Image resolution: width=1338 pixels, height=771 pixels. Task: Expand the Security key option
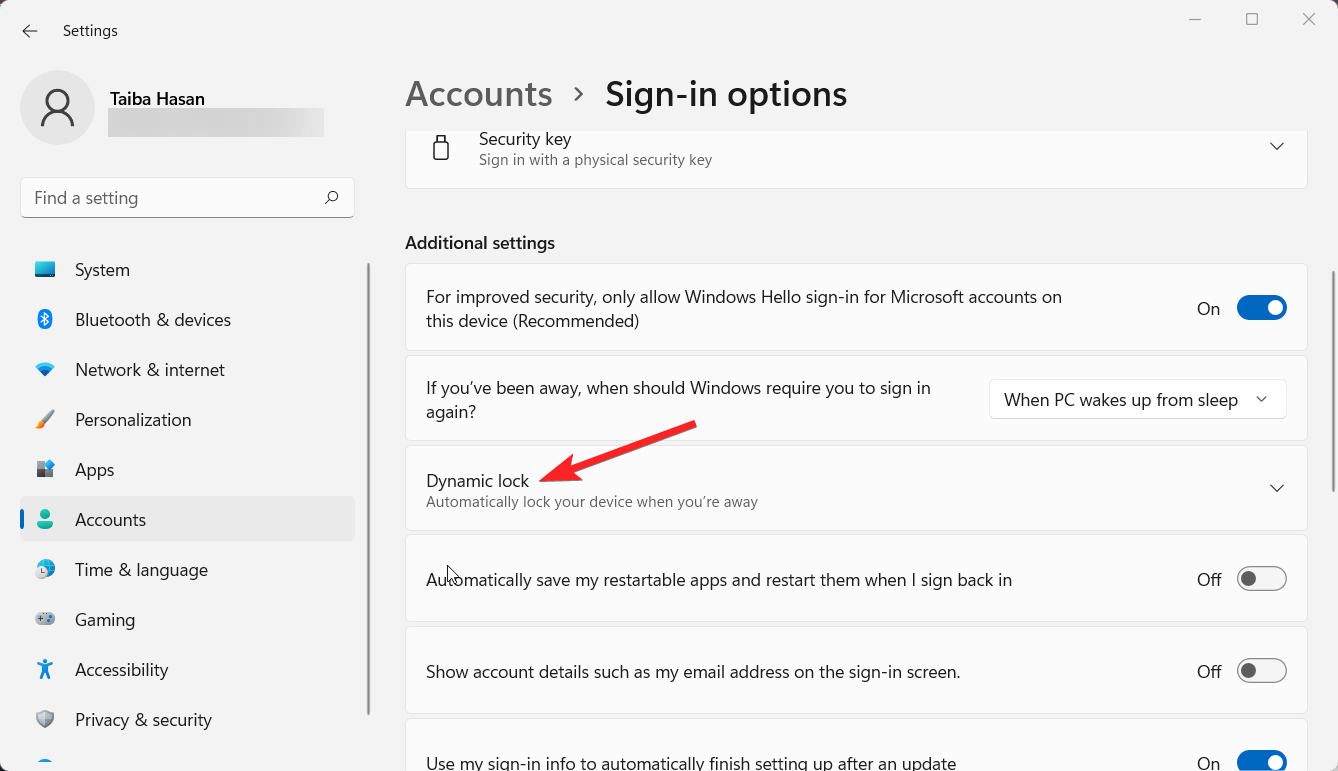(1276, 147)
